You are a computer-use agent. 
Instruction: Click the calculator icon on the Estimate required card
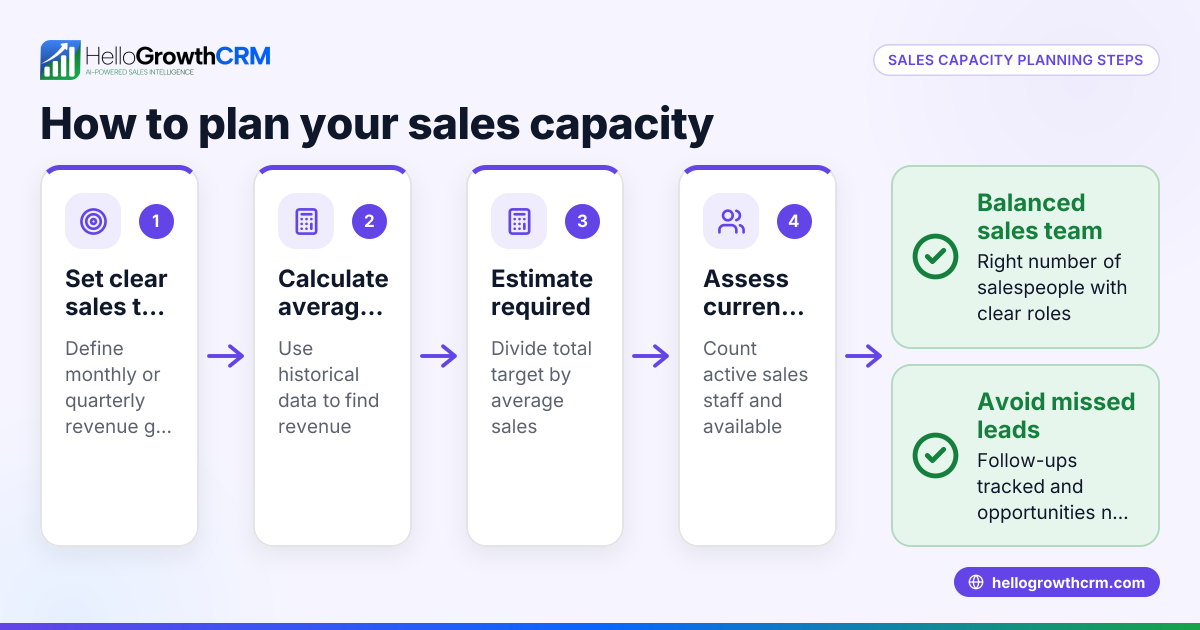[x=519, y=221]
